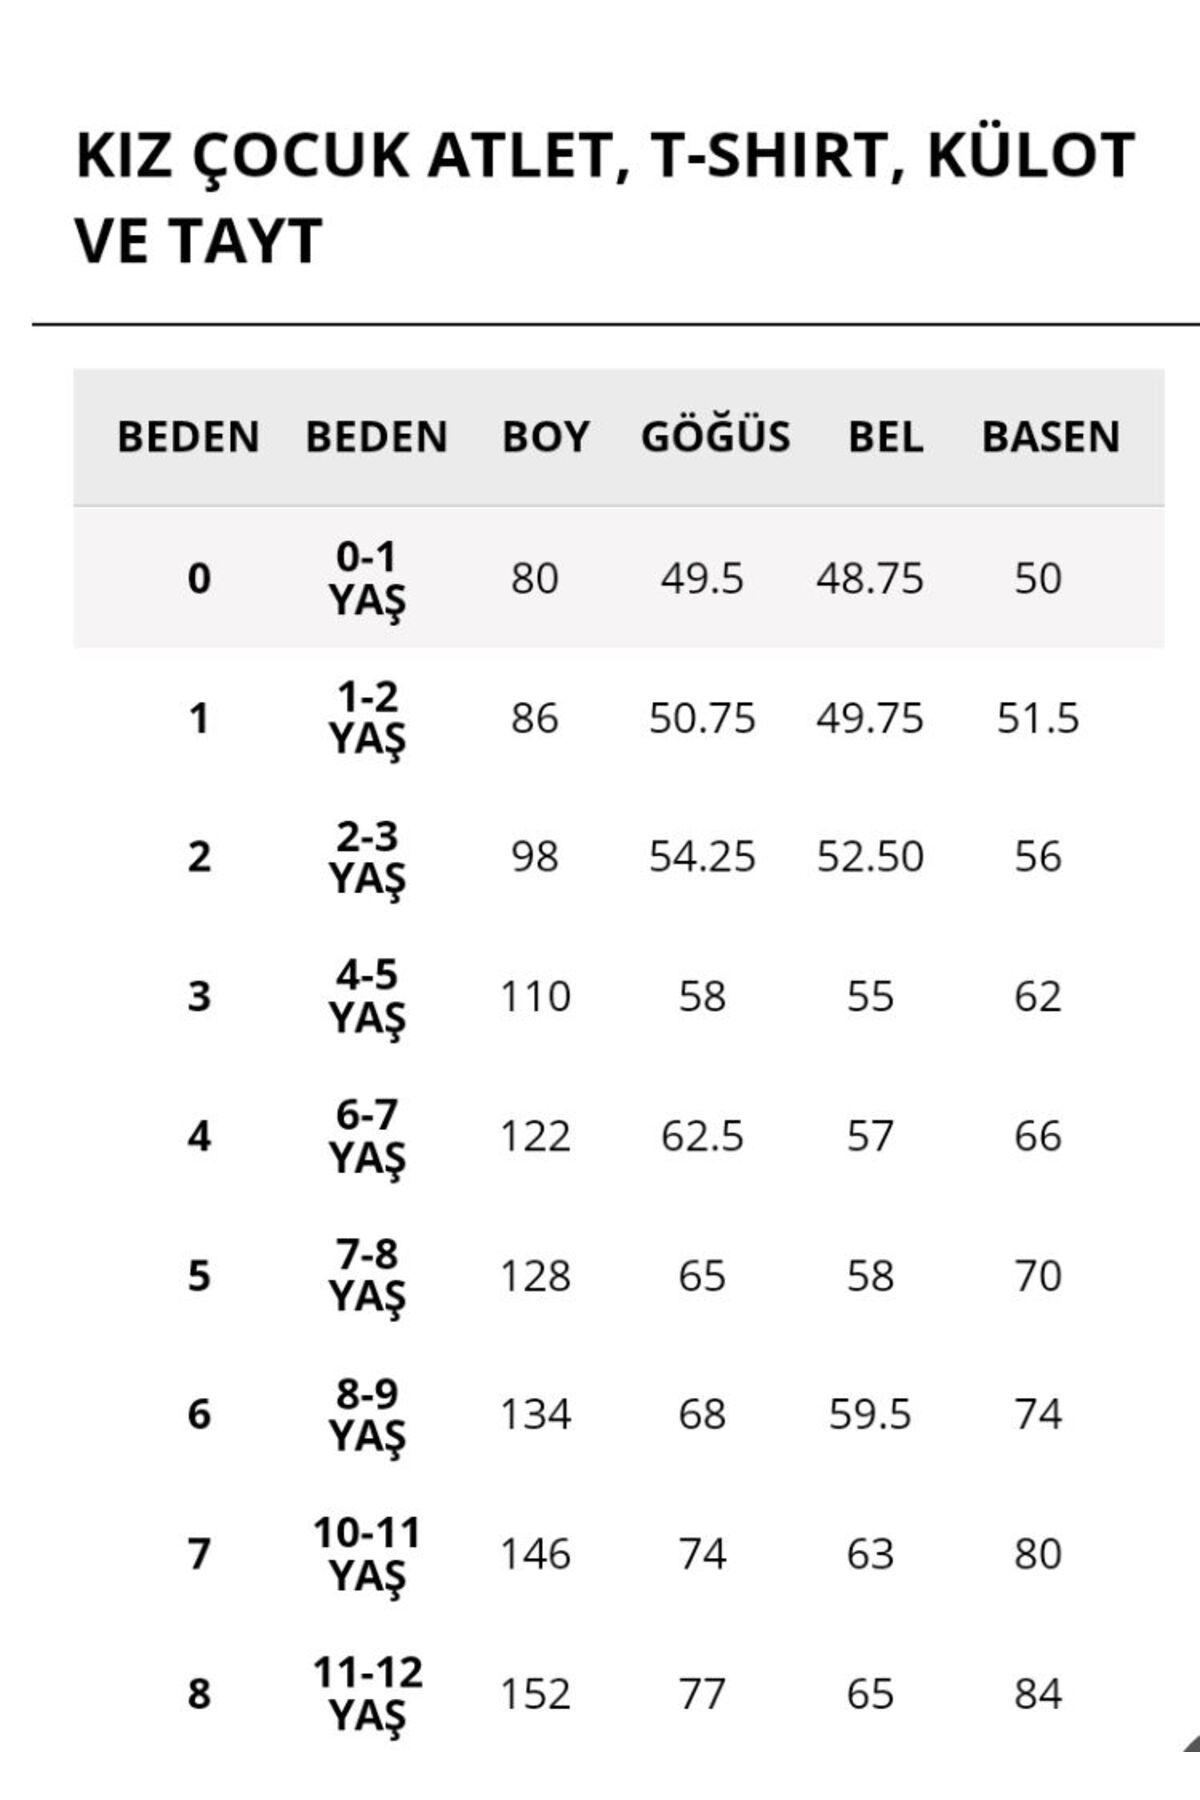Select the 2-3 YAŞ age cell
Viewport: 1200px width, 1800px height.
pyautogui.click(x=367, y=857)
